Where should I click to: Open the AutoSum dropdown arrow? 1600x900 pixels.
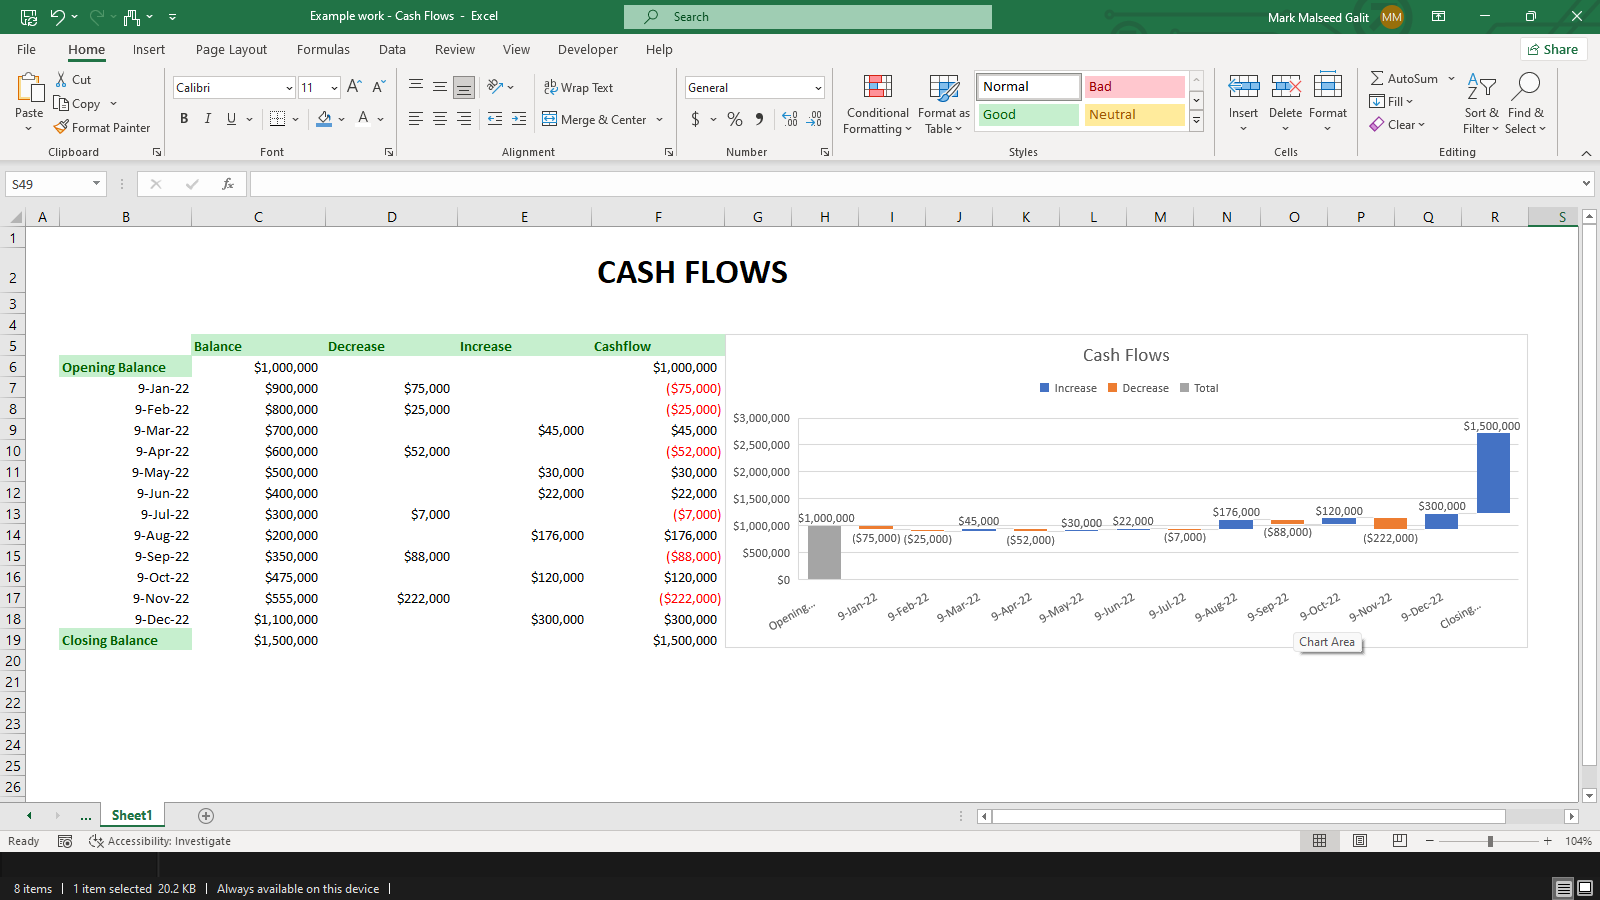(1452, 79)
